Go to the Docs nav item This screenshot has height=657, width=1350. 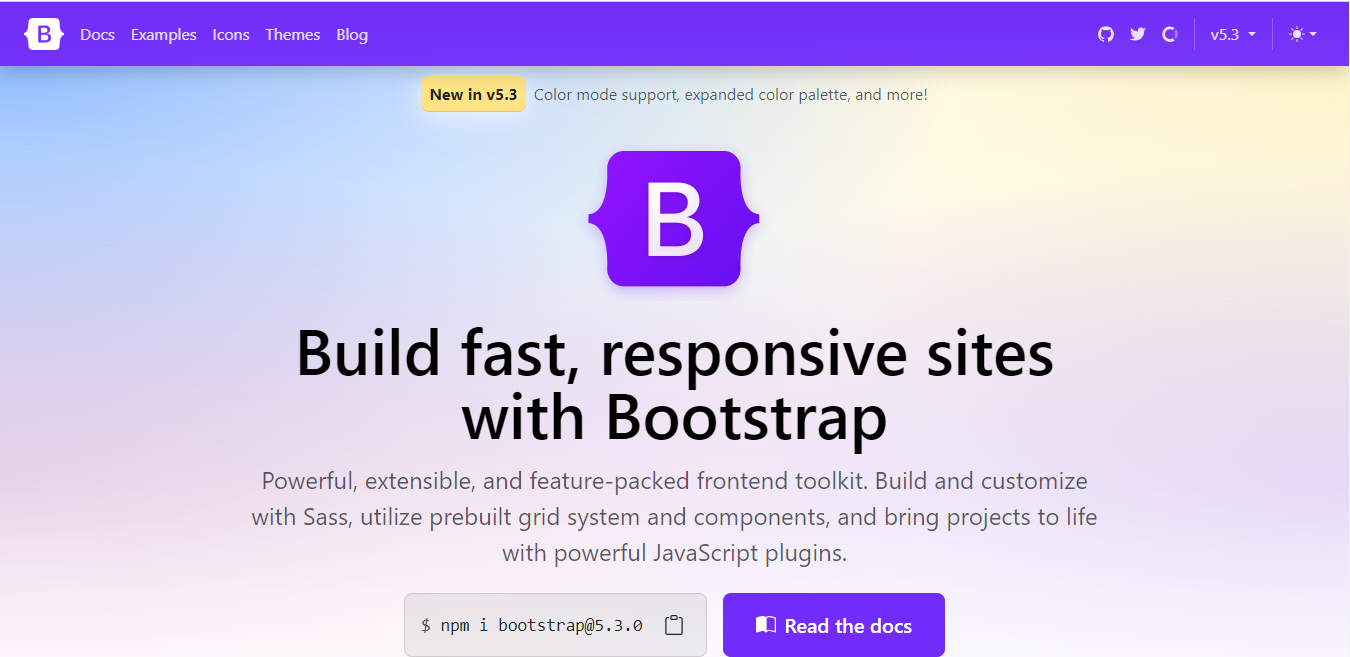(97, 34)
